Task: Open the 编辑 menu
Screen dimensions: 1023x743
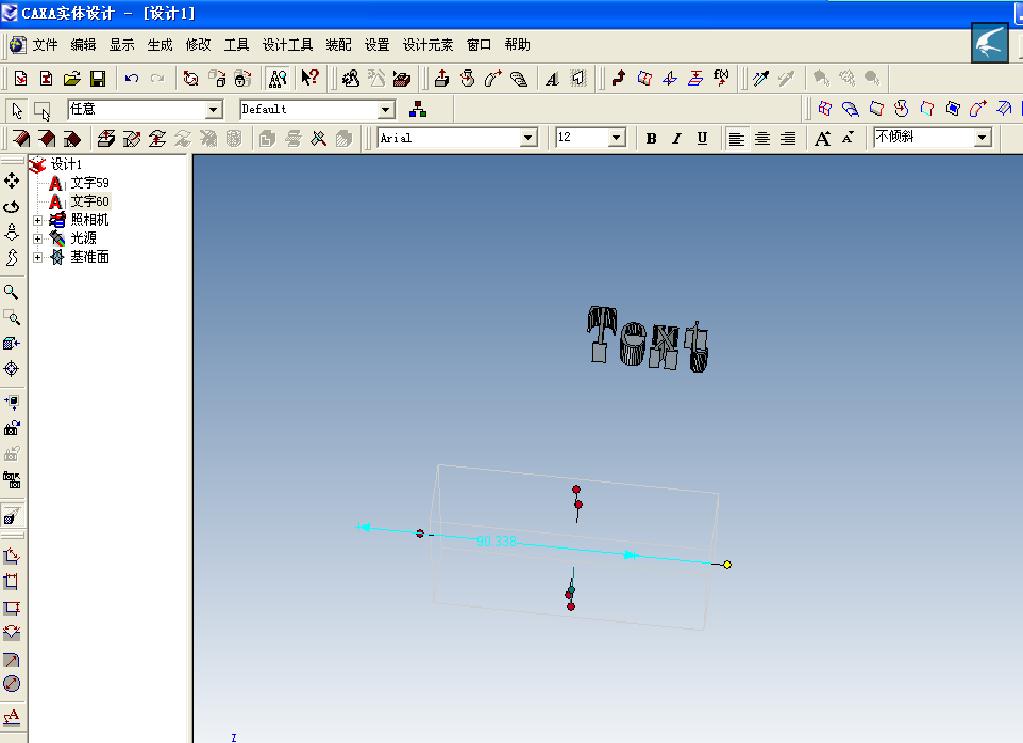Action: [83, 45]
